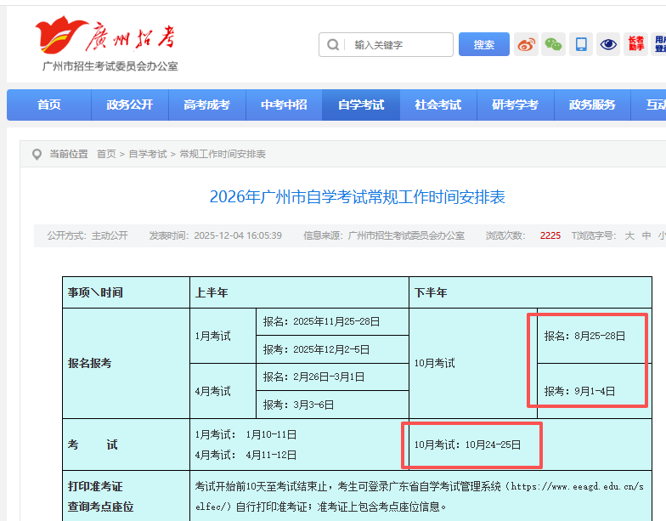
Task: Click the Weibo icon in header
Action: tap(526, 44)
